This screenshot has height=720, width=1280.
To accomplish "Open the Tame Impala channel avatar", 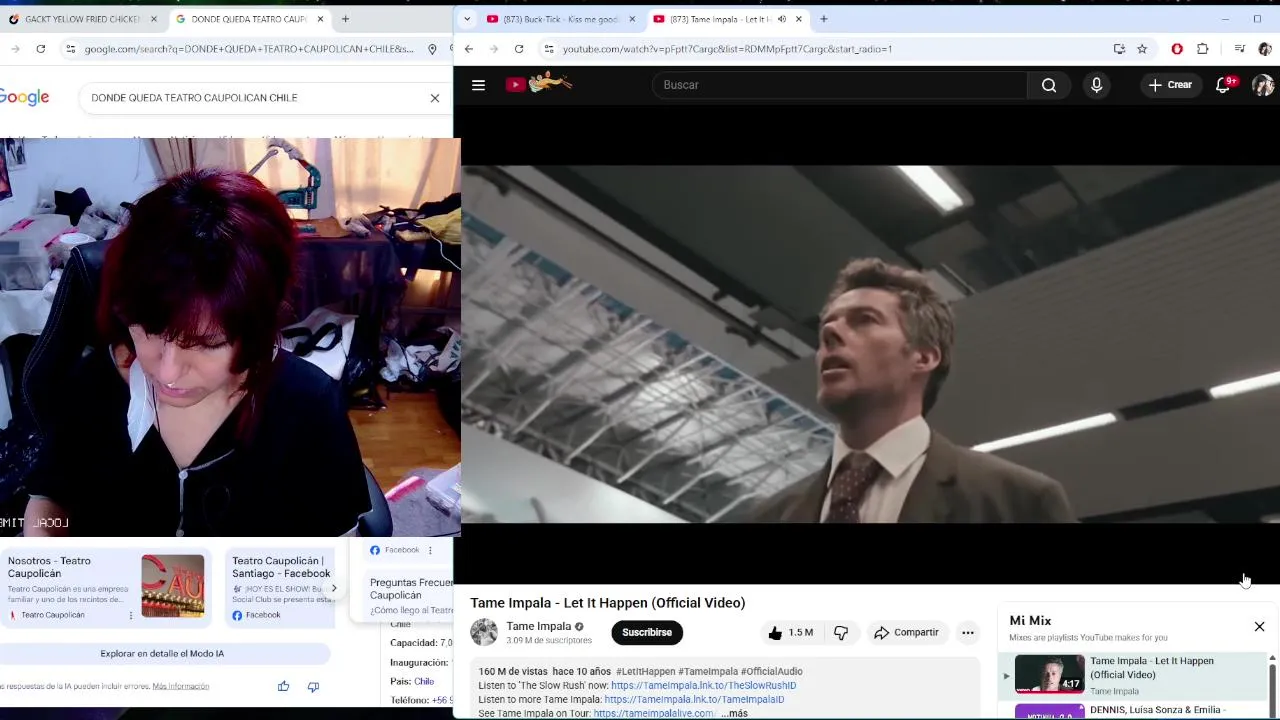I will (484, 632).
